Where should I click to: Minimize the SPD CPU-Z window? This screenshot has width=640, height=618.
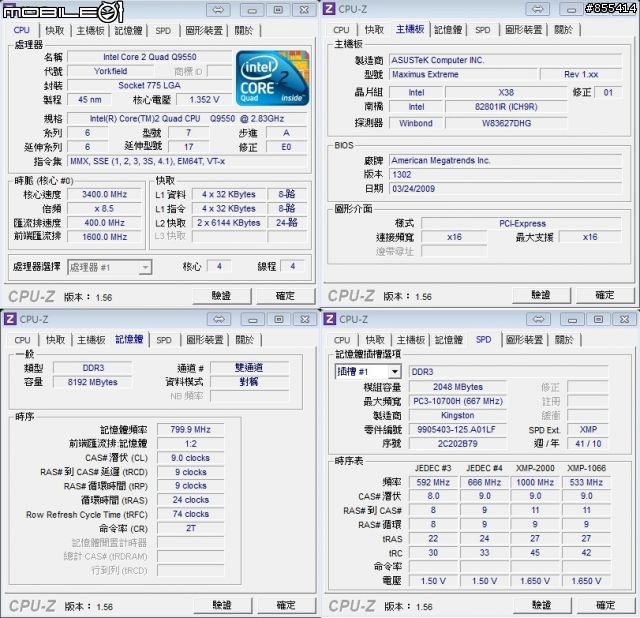(572, 319)
